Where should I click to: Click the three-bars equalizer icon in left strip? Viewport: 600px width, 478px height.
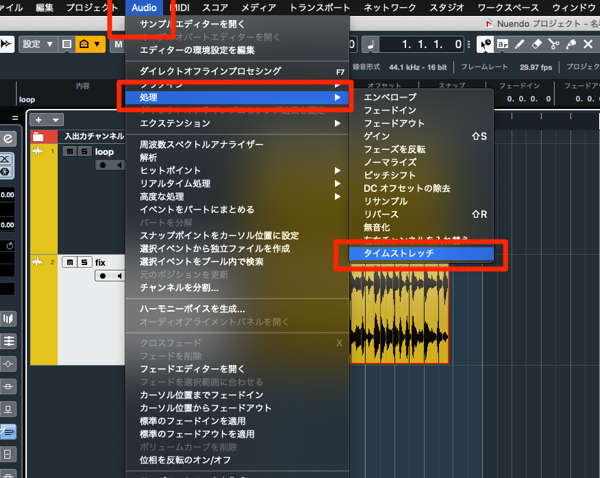[x=8, y=318]
